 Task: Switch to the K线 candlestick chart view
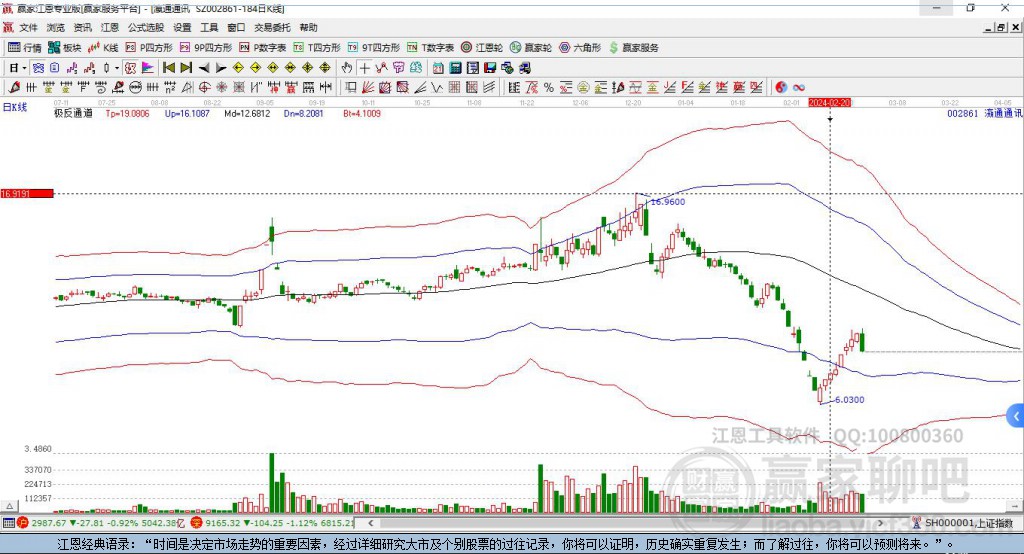(x=103, y=48)
